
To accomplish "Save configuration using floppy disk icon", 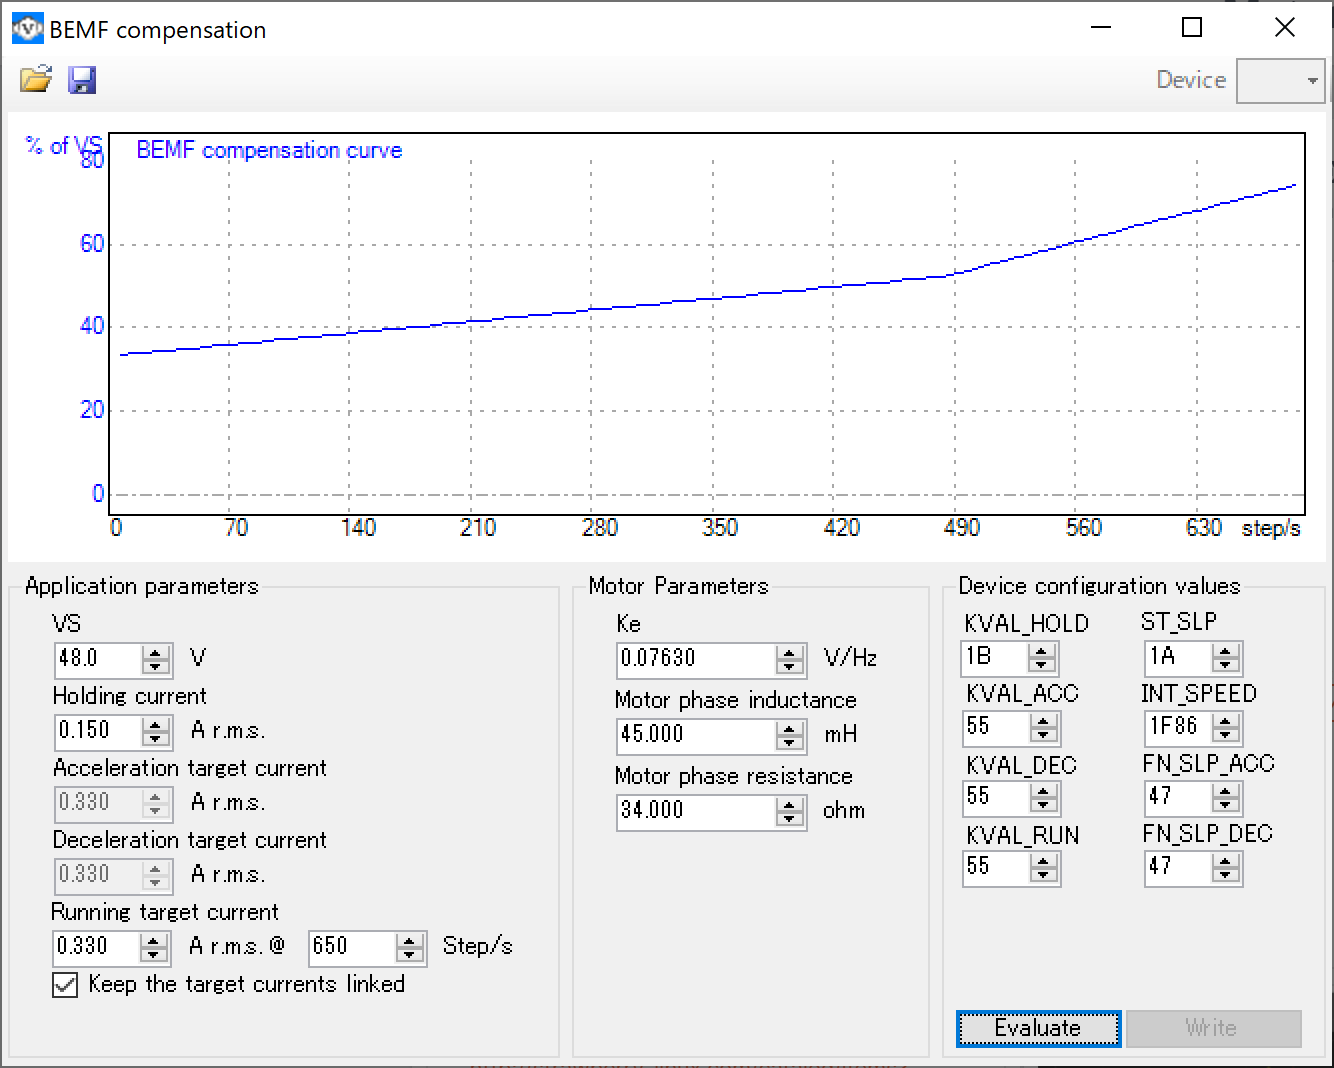I will (82, 80).
